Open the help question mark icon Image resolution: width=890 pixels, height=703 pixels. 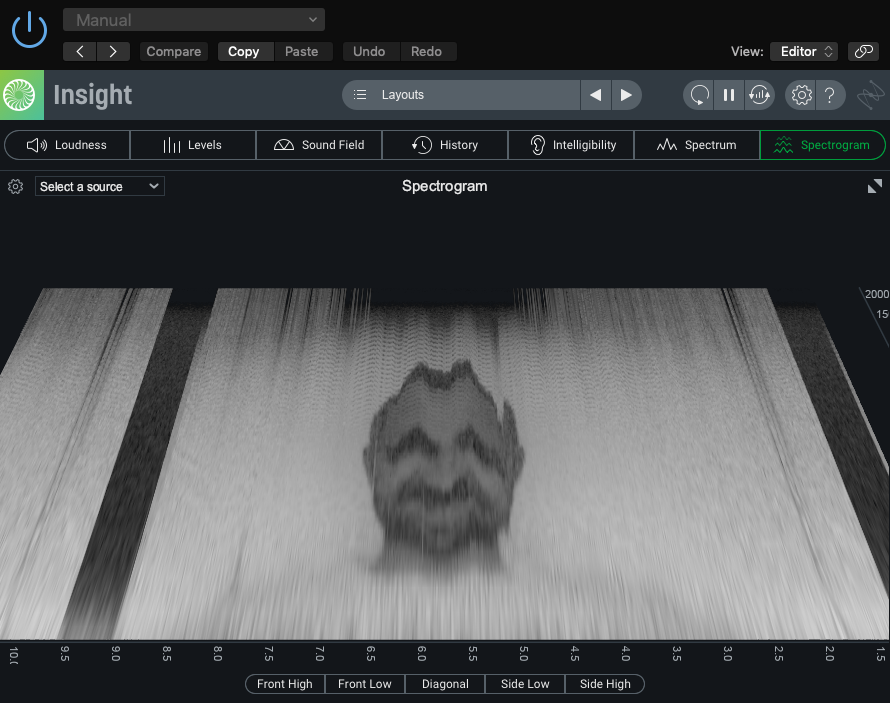[830, 95]
